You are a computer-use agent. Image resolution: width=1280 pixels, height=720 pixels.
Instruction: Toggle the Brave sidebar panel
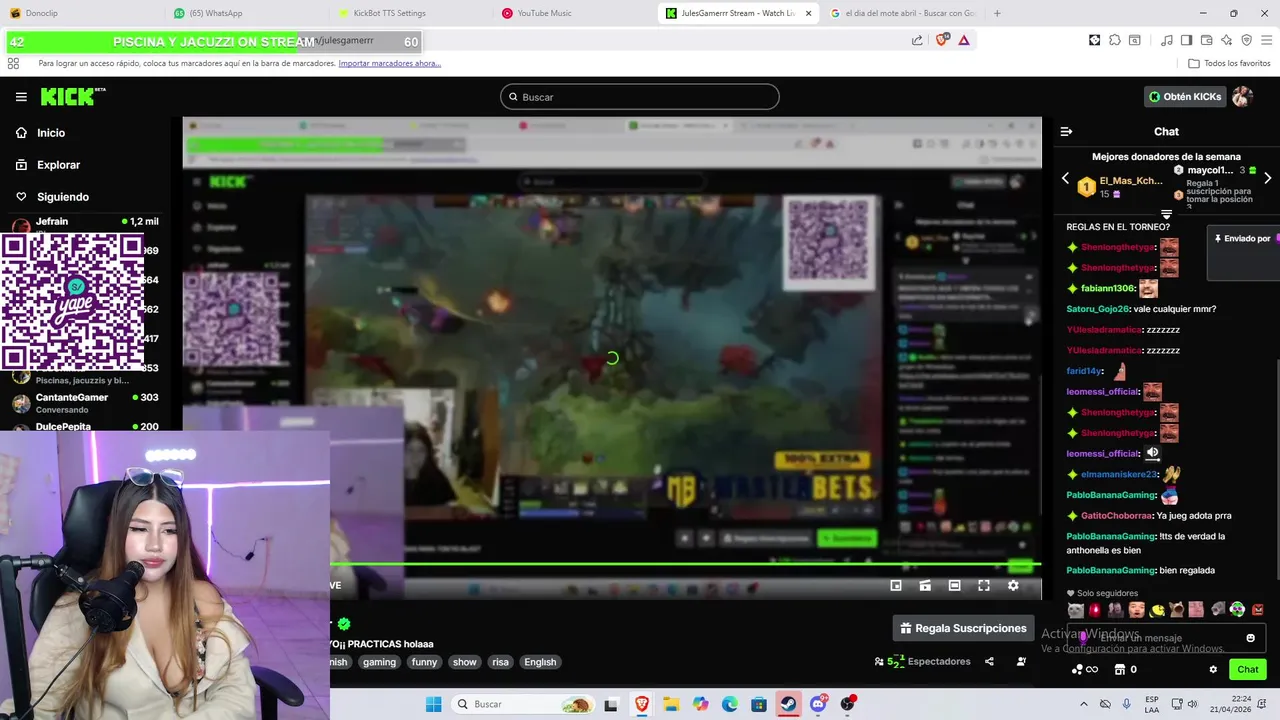(x=1186, y=40)
